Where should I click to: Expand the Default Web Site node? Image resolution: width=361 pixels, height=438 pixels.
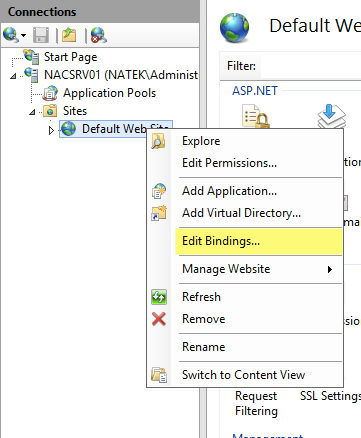click(x=51, y=130)
